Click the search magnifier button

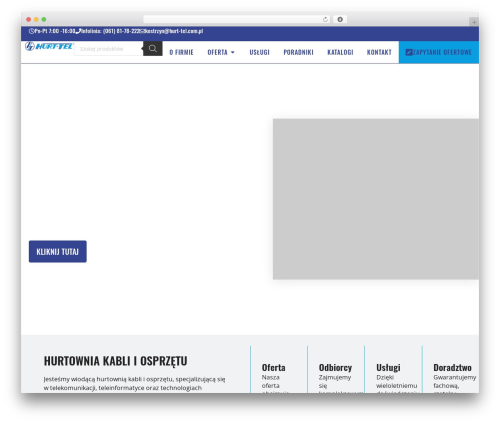click(x=153, y=49)
